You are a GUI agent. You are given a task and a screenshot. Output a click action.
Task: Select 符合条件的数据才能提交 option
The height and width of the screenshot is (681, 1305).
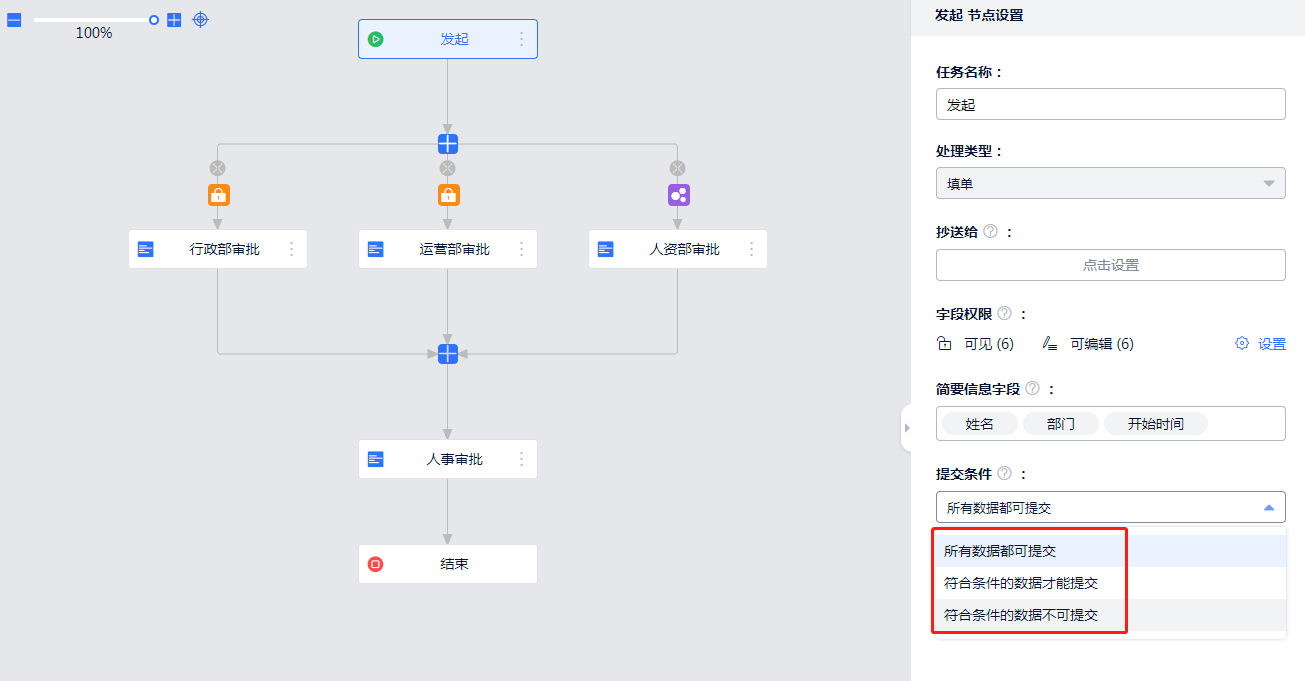(1021, 583)
